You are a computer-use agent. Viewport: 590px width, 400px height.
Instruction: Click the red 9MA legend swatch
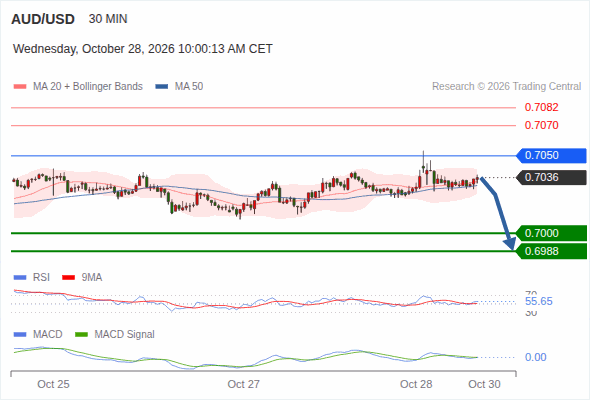coord(68,278)
